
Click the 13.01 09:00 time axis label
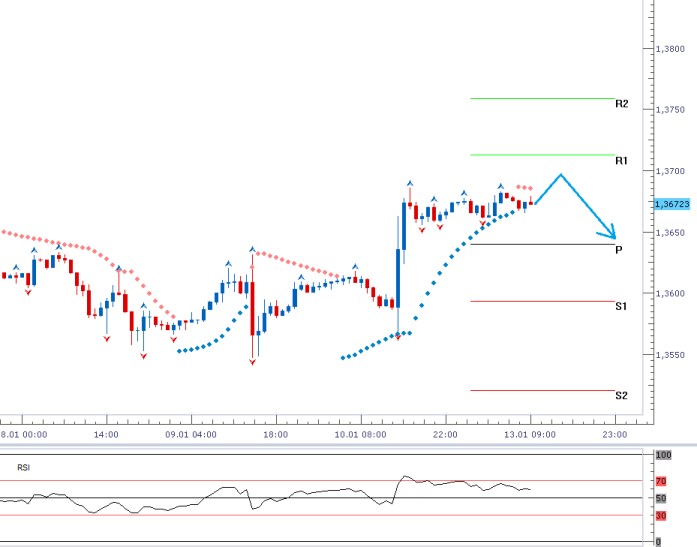point(530,435)
